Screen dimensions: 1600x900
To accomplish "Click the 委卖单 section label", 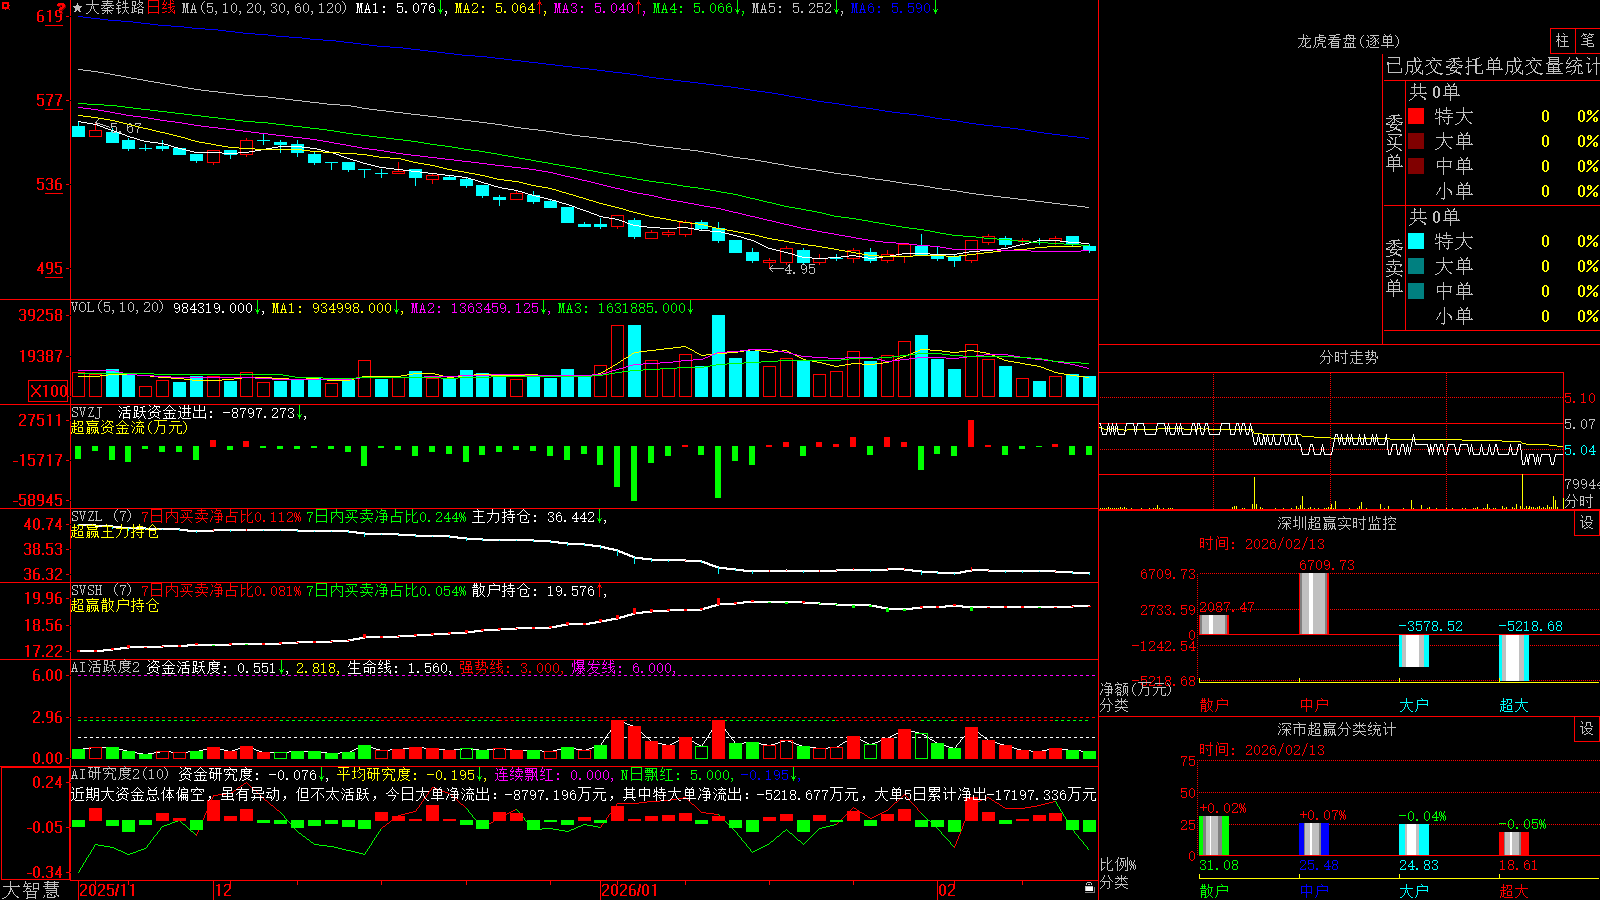I will tap(1394, 267).
